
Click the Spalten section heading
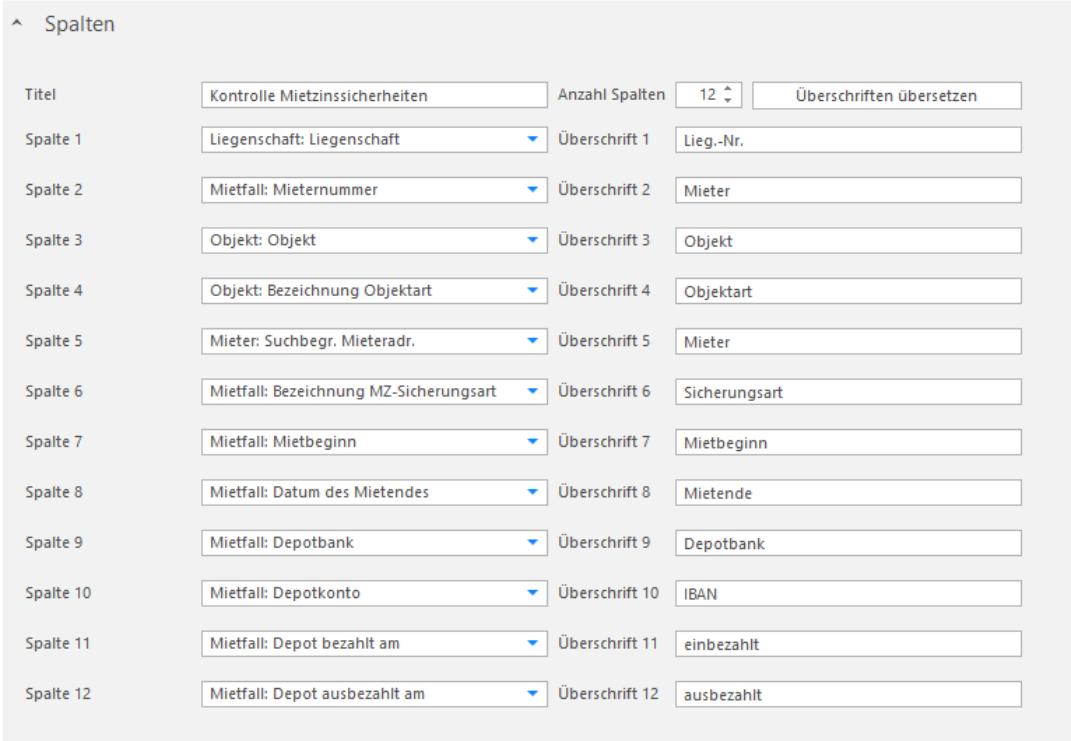[x=80, y=24]
